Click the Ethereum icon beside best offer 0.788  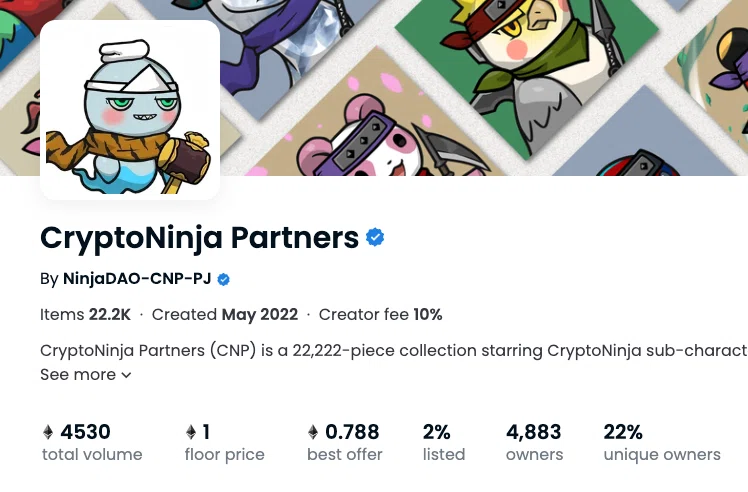click(313, 432)
